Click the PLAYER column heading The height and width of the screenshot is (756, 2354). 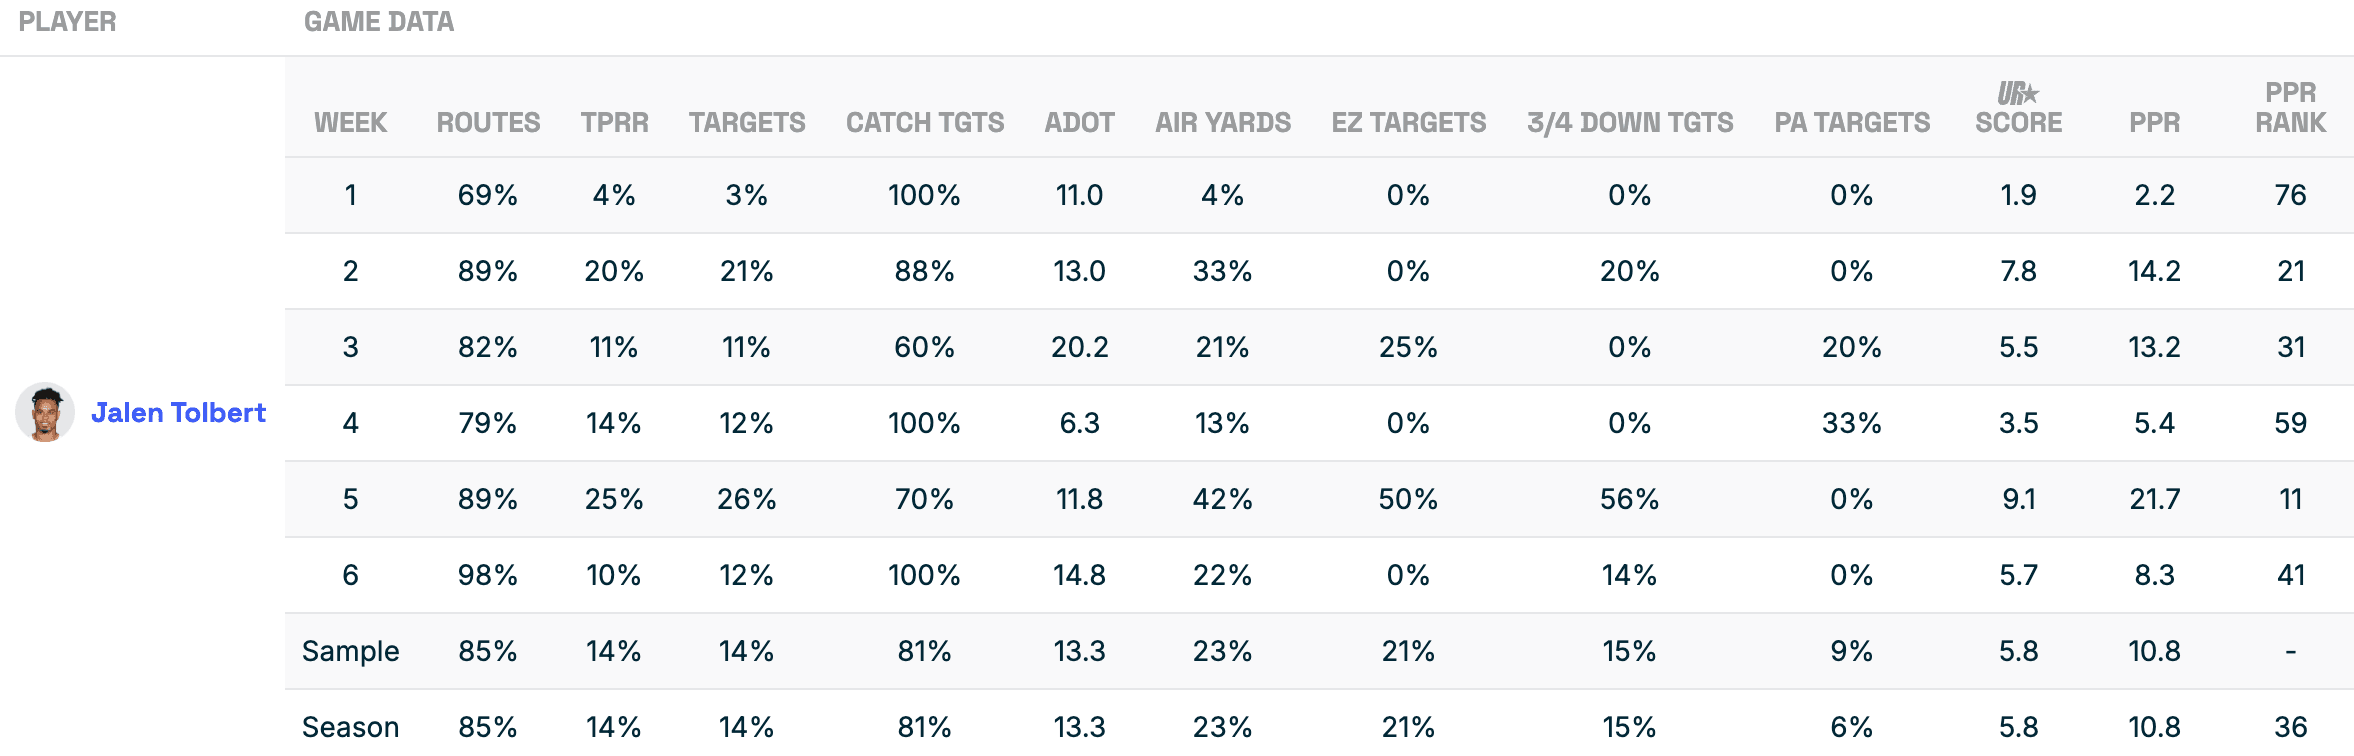coord(67,22)
